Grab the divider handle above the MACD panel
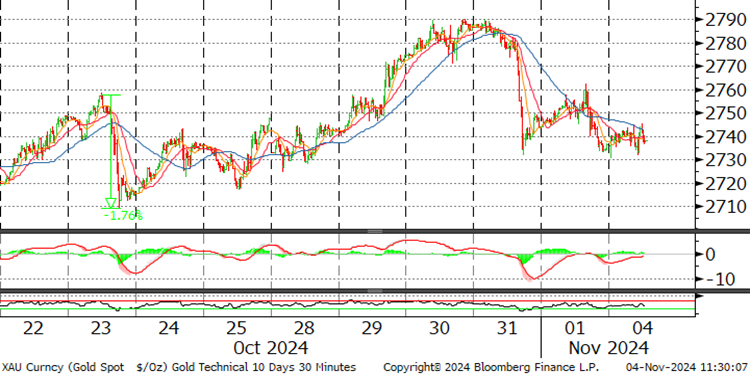The width and height of the screenshot is (750, 375). point(375,232)
